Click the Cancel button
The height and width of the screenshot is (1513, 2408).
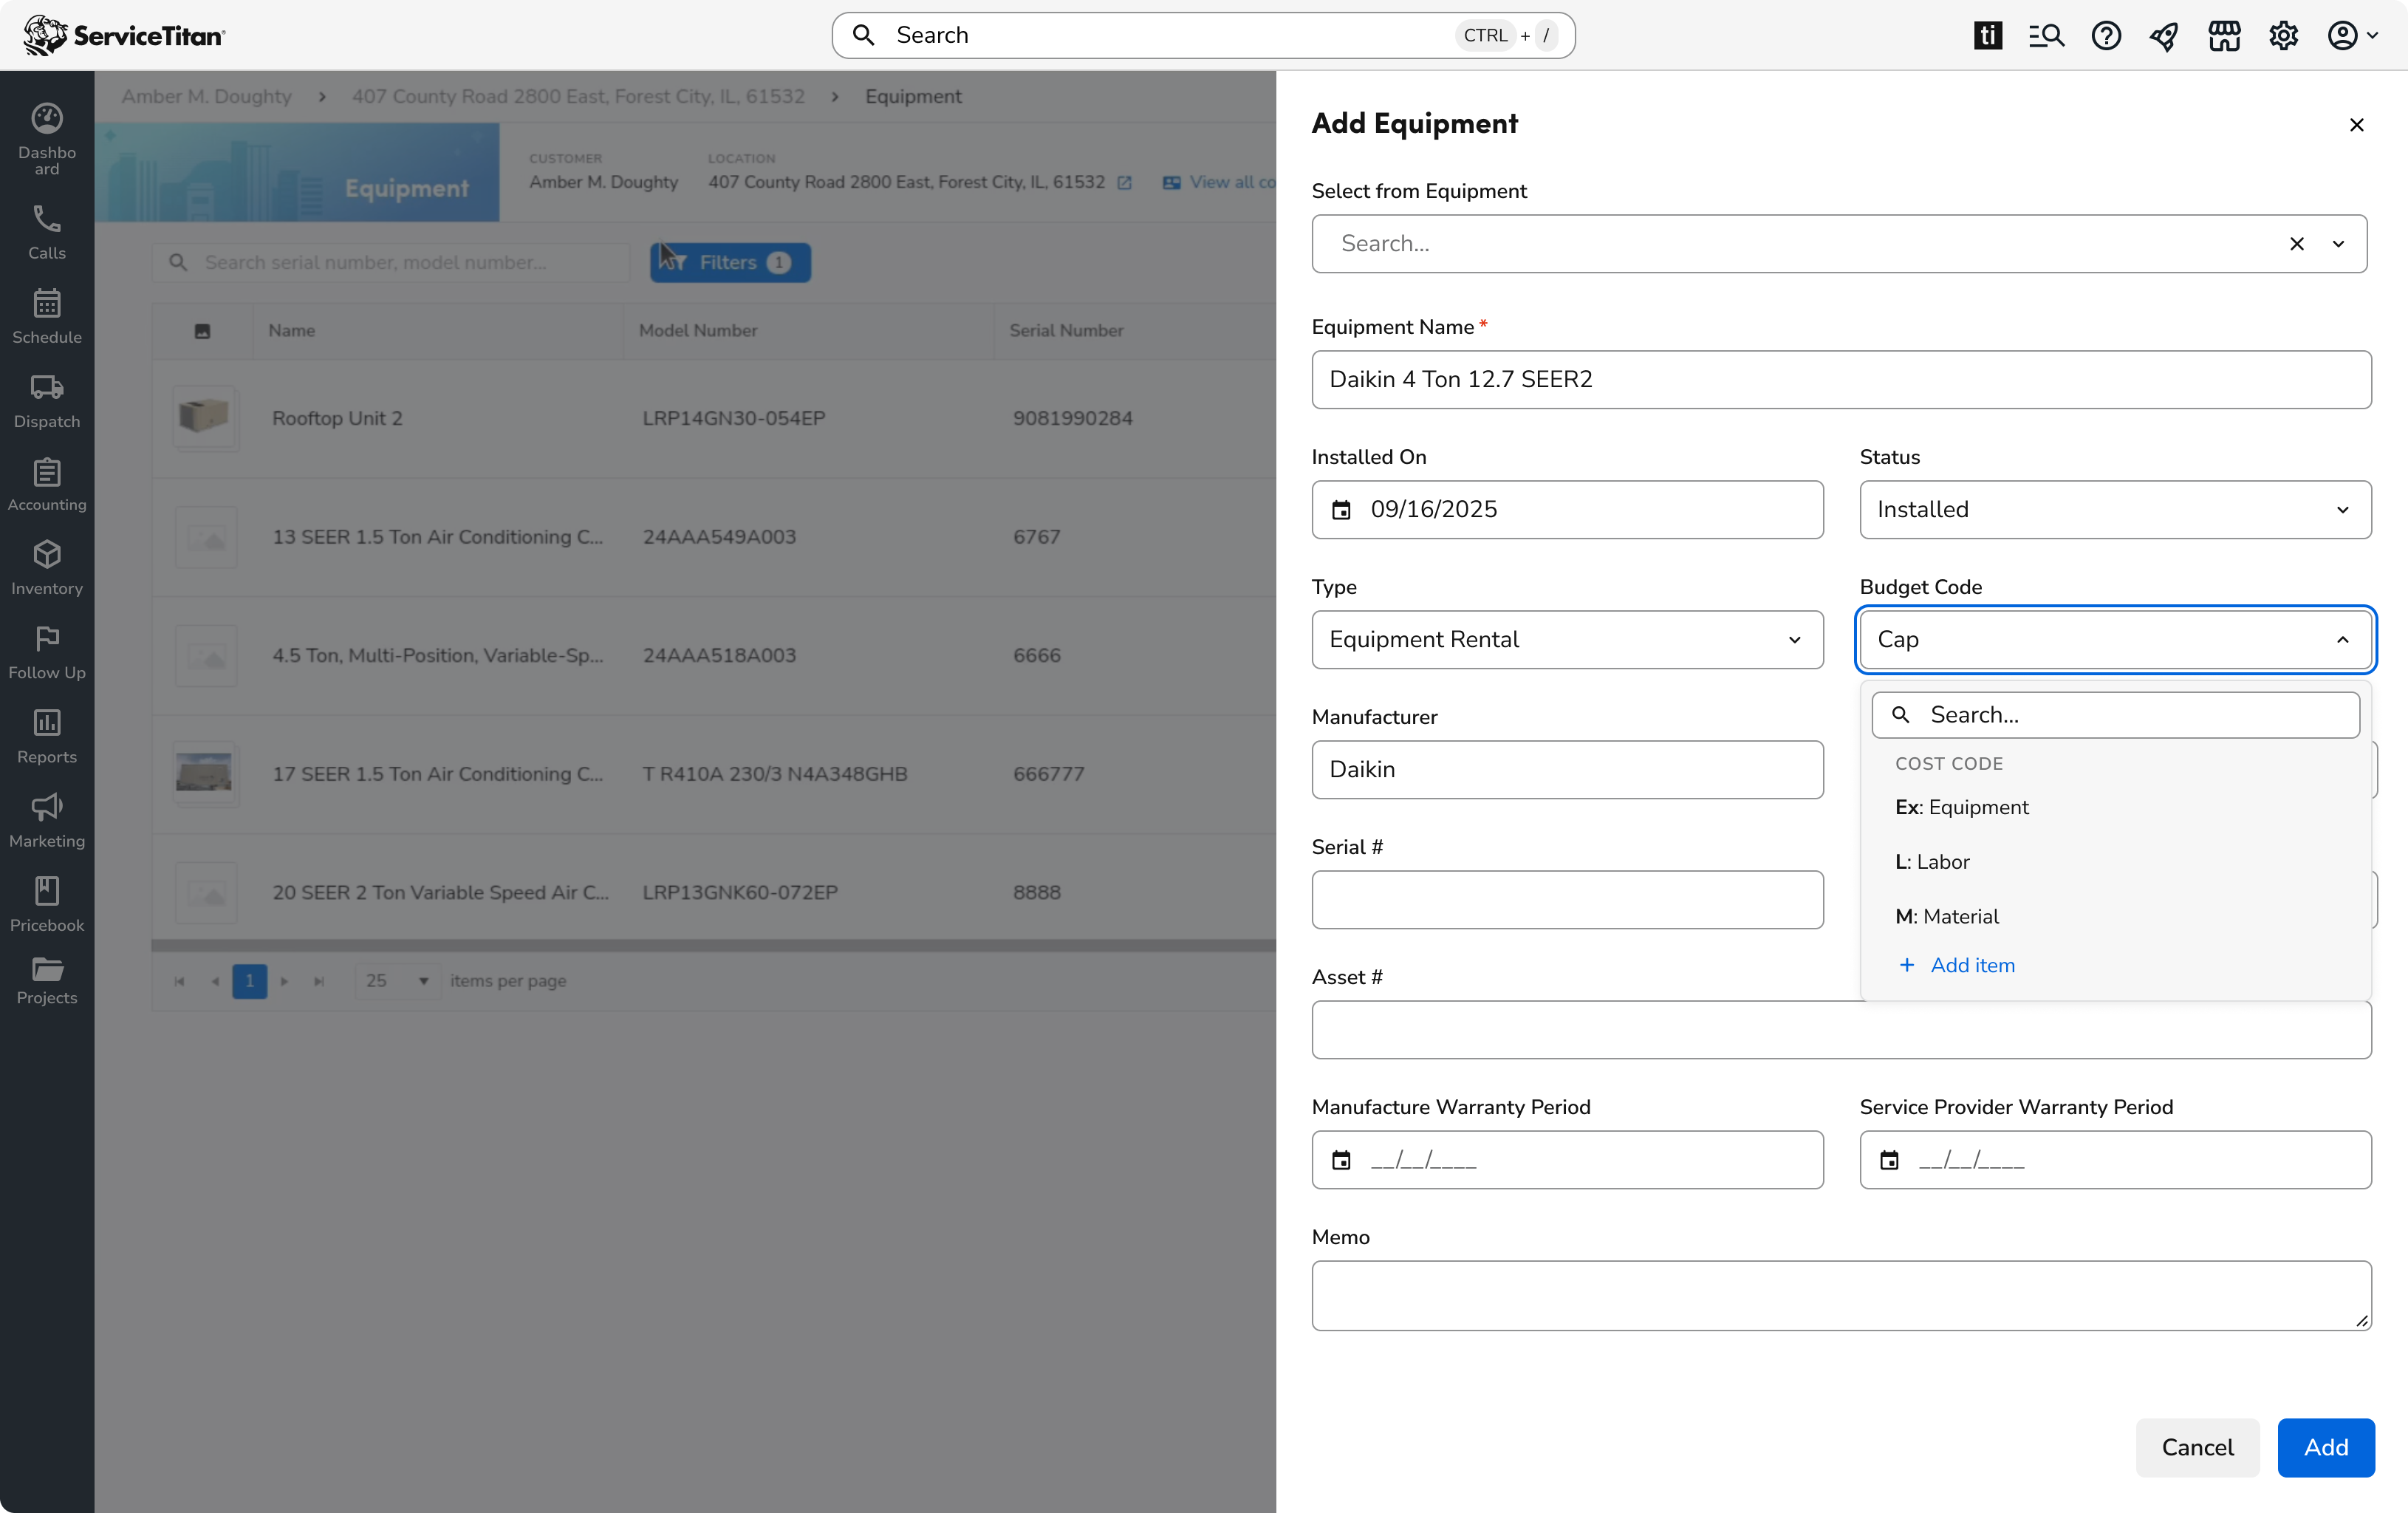pyautogui.click(x=2197, y=1447)
